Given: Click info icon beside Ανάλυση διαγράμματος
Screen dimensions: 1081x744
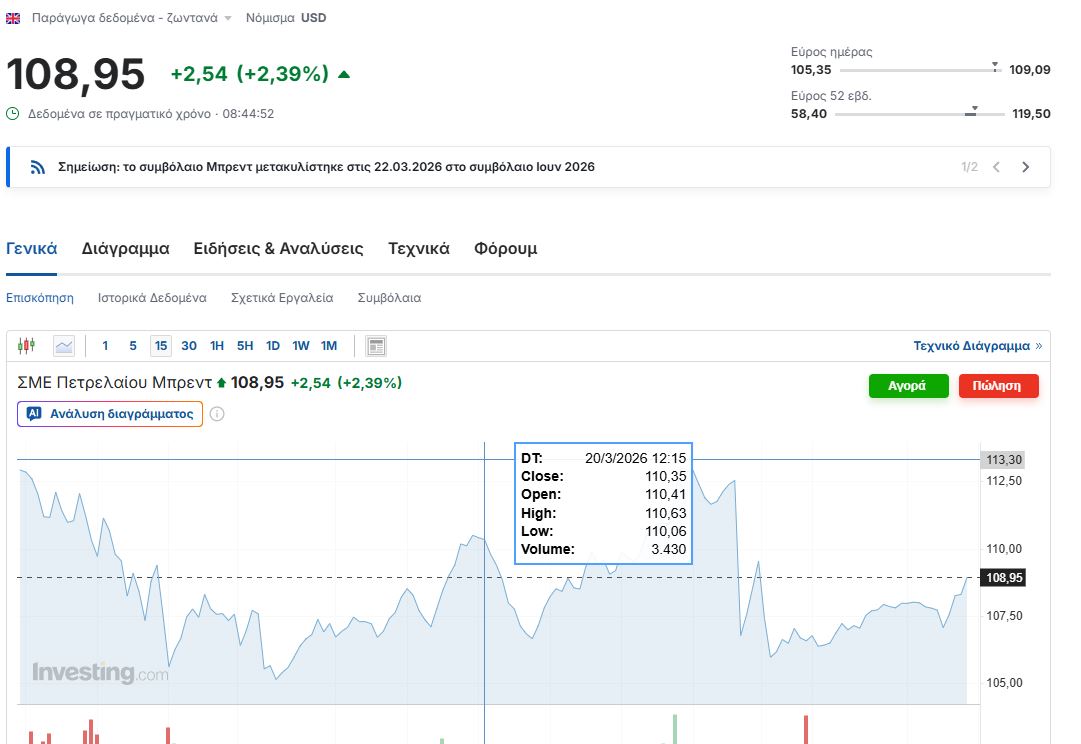Looking at the screenshot, I should tap(217, 414).
